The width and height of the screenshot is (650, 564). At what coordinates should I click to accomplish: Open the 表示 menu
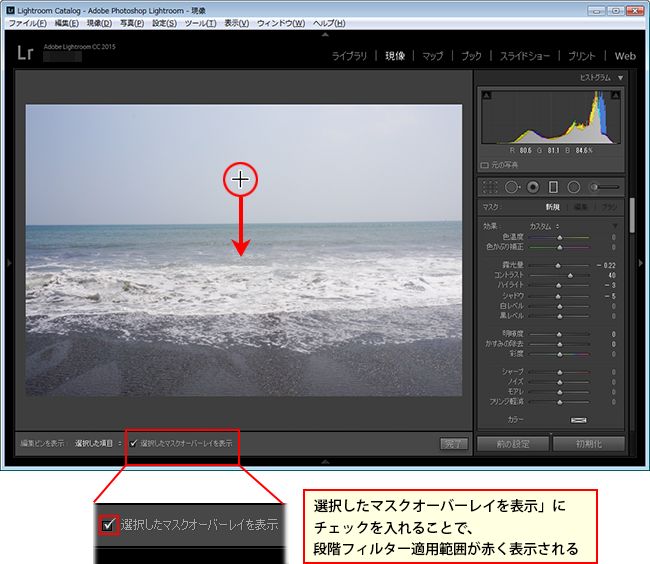click(237, 23)
